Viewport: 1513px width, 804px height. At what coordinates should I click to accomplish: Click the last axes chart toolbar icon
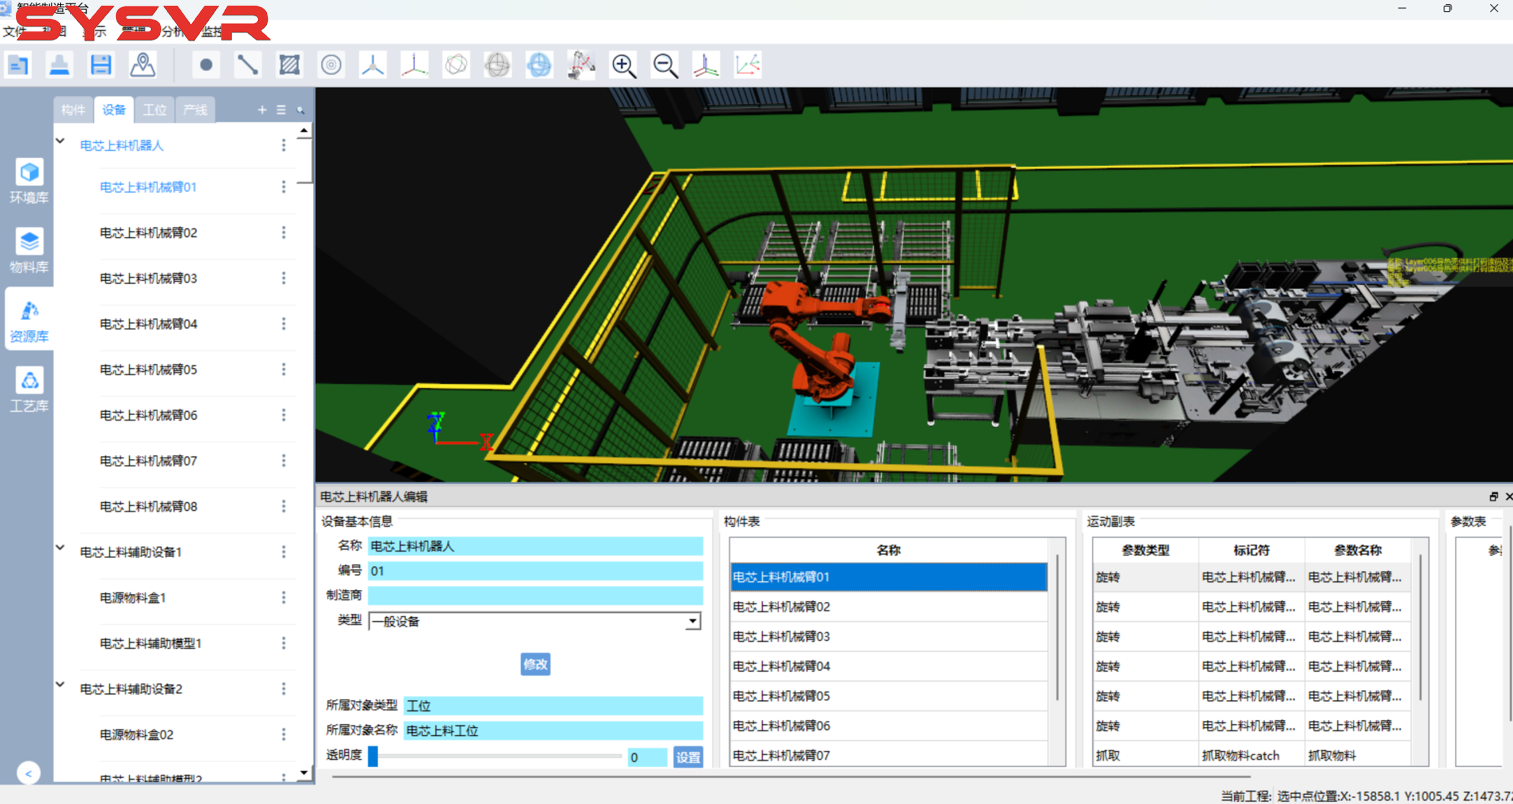748,66
